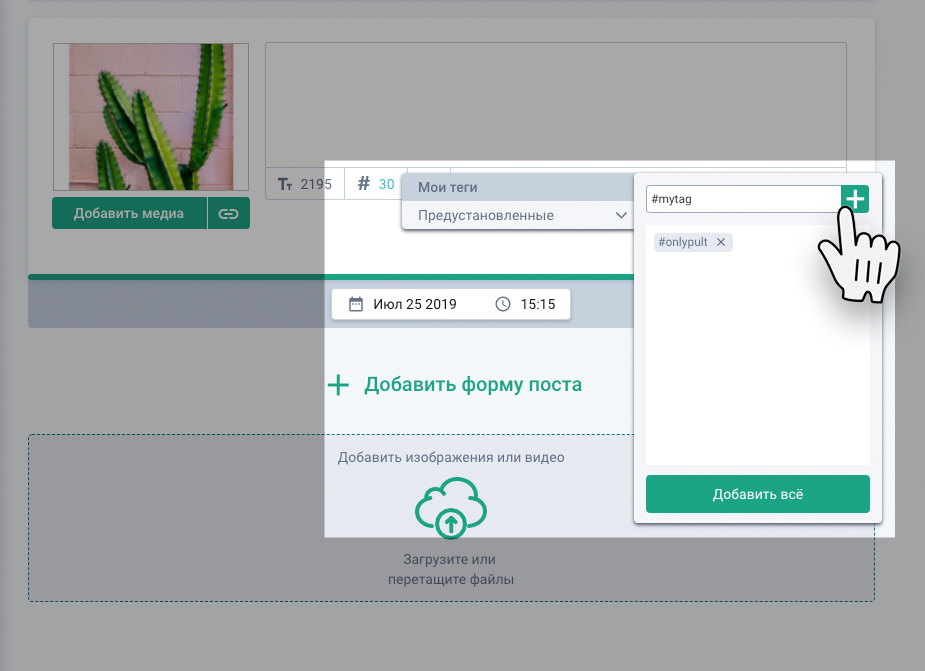Screen dimensions: 925x671
Task: Remove the #onlypult tag with the X
Action: click(720, 242)
